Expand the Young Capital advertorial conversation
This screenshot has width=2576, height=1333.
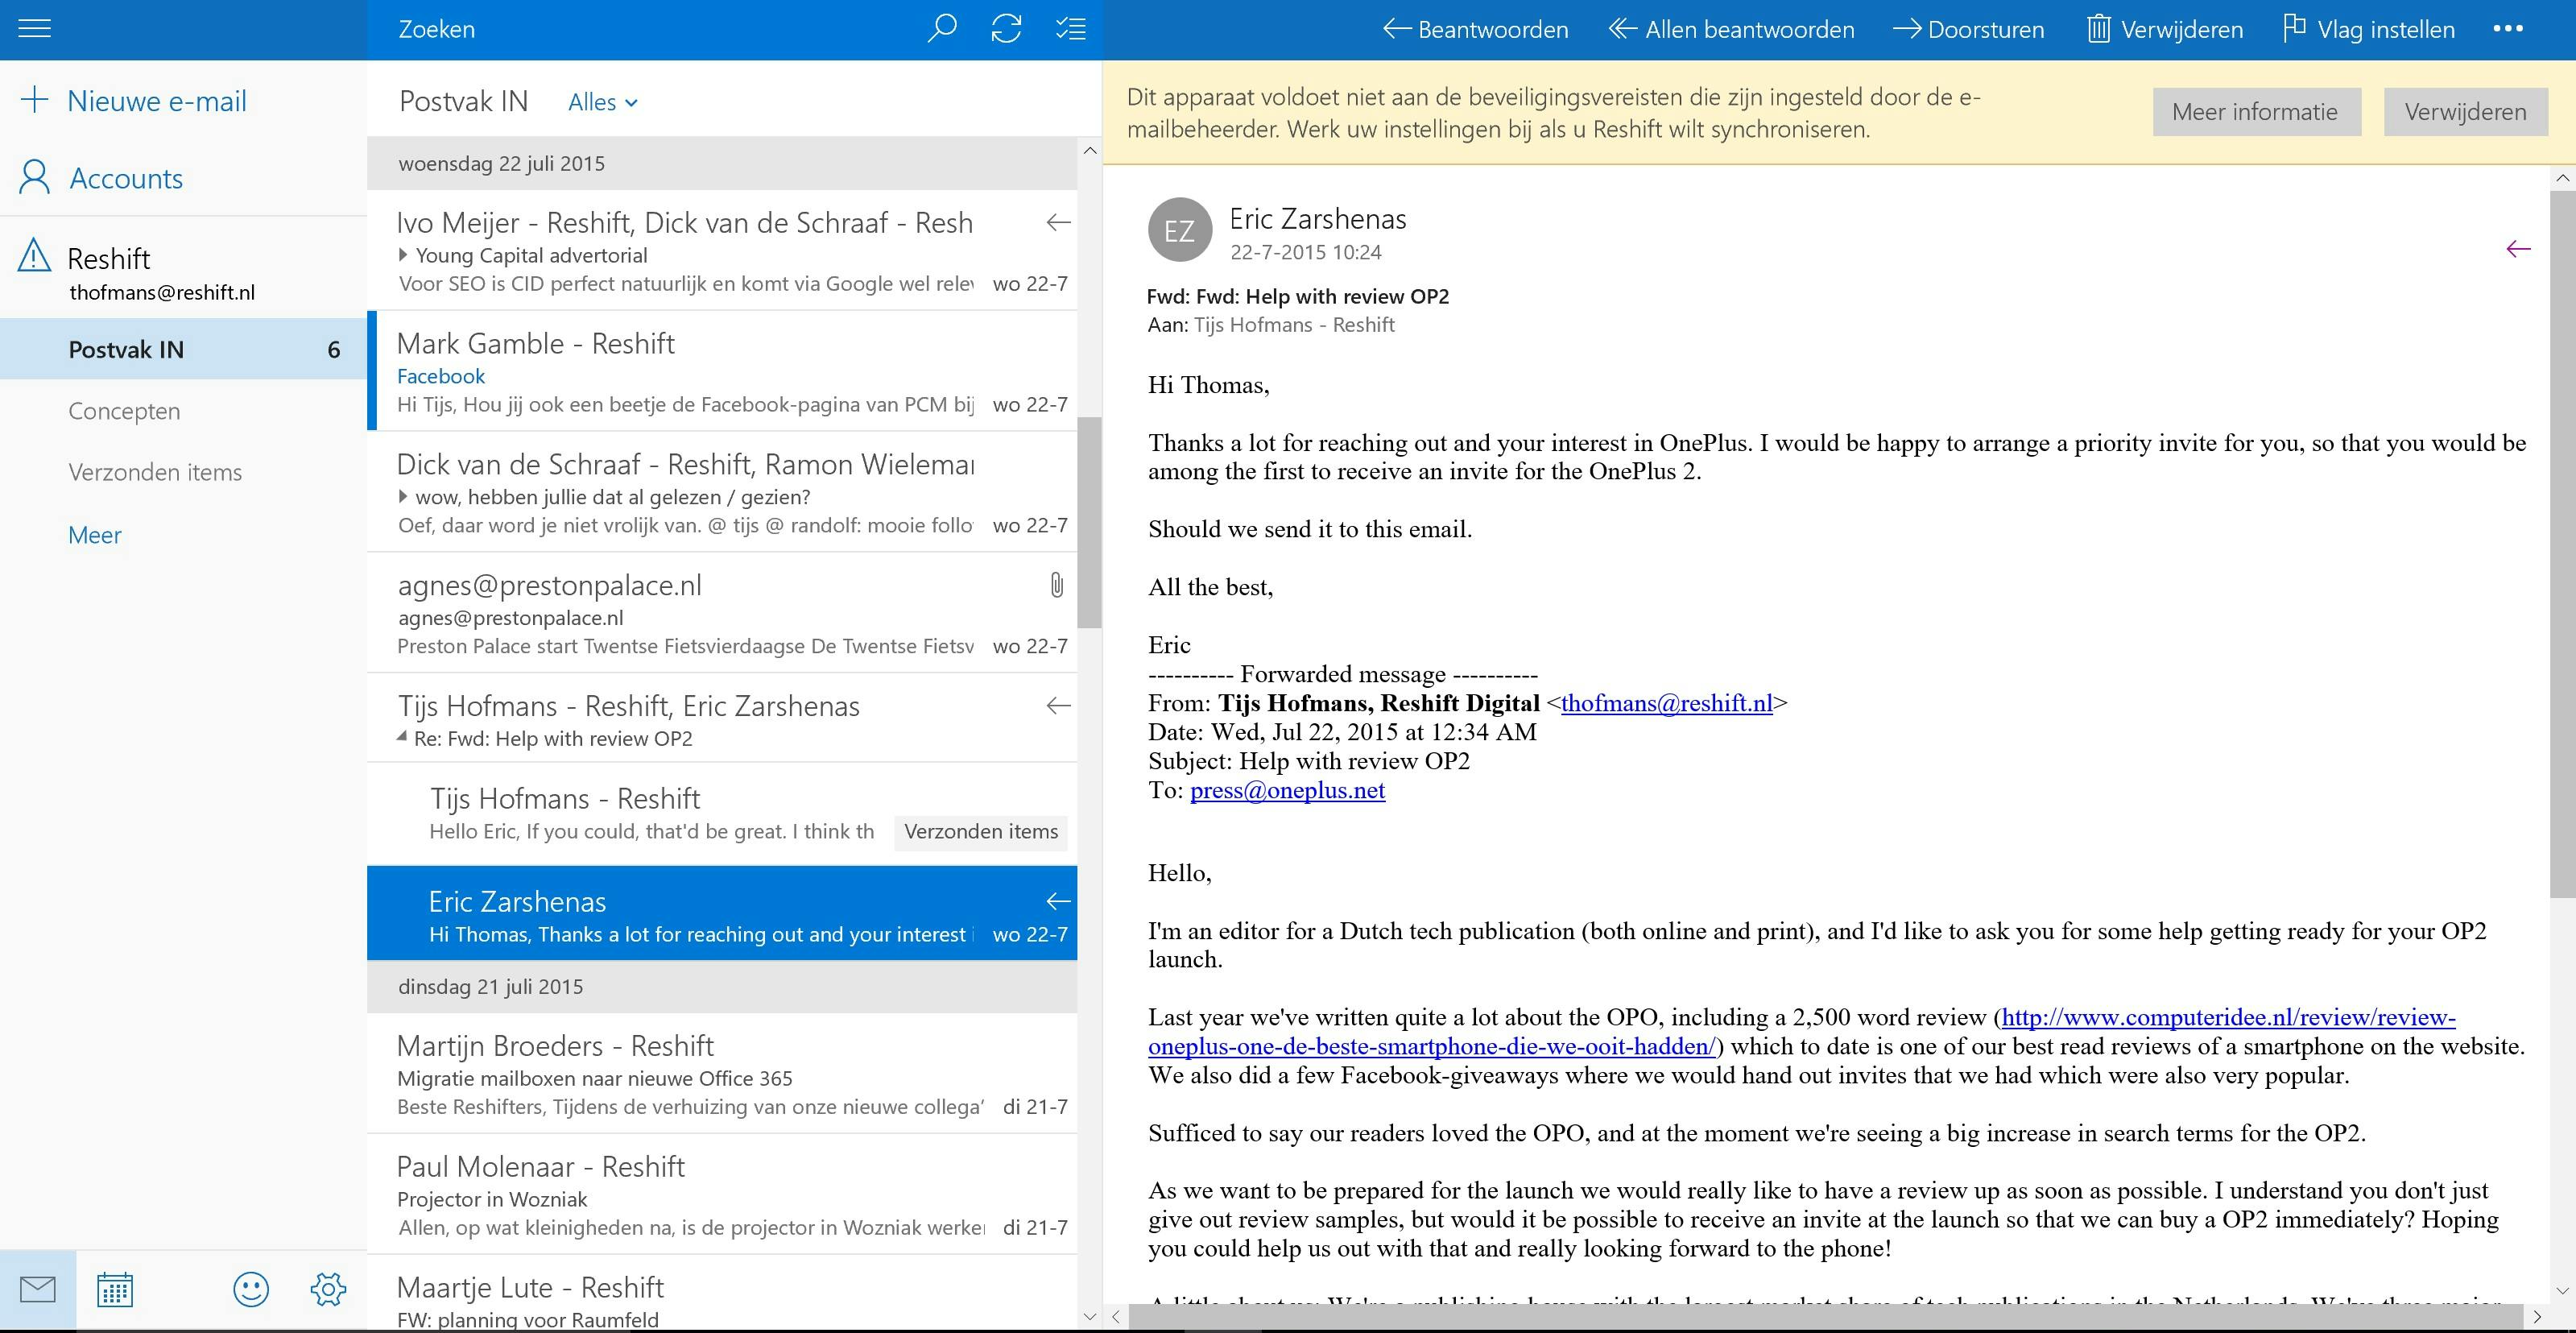click(403, 255)
